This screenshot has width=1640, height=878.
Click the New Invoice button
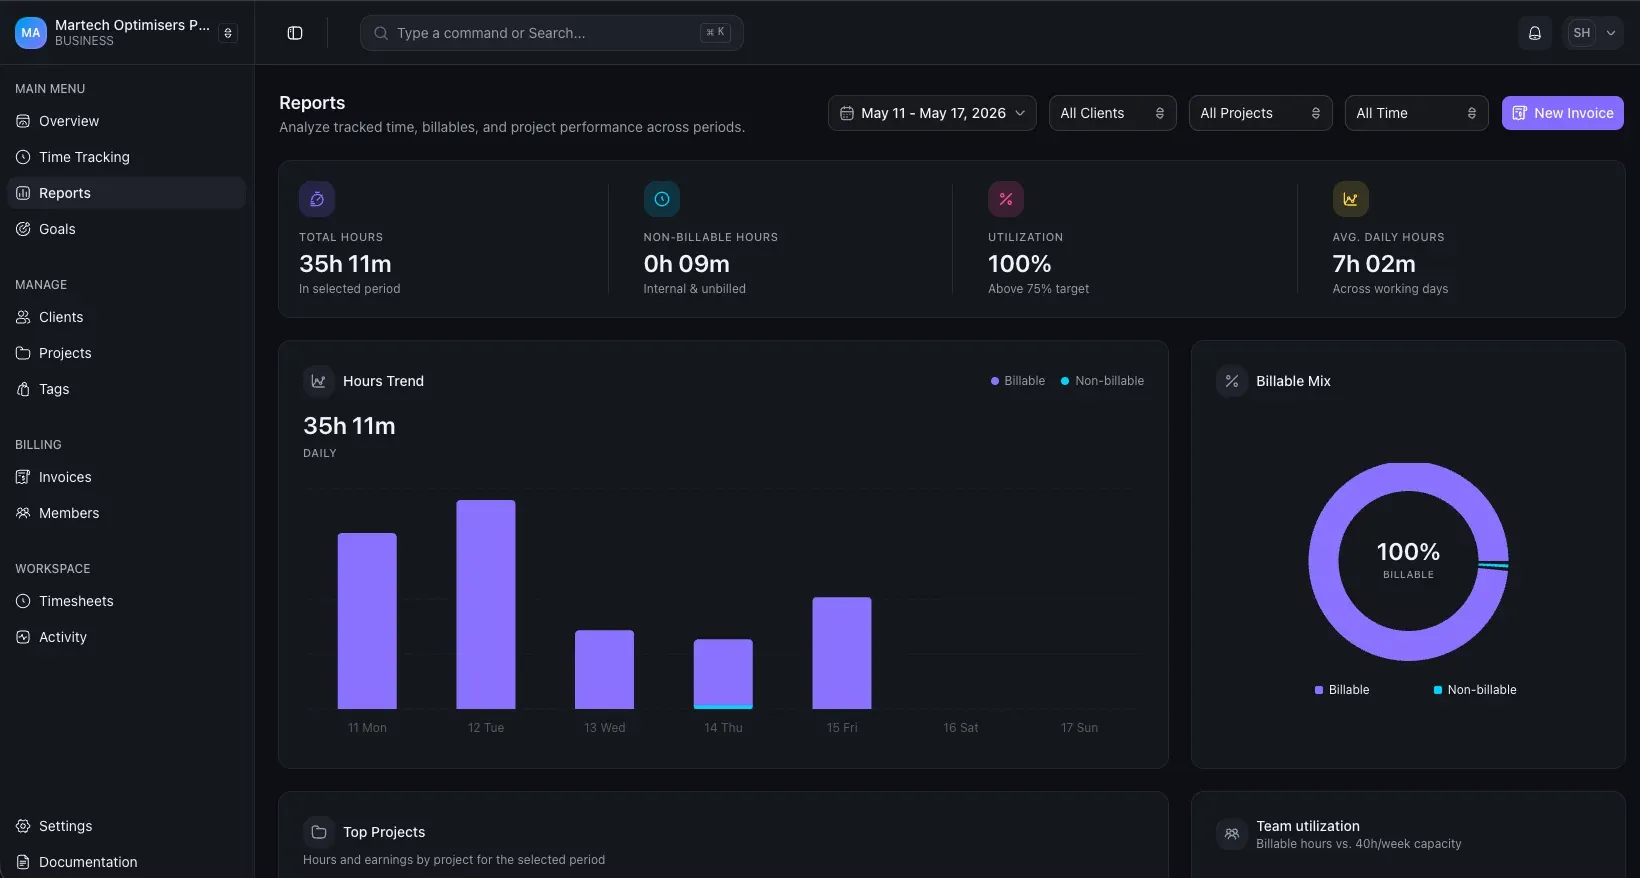click(x=1562, y=113)
